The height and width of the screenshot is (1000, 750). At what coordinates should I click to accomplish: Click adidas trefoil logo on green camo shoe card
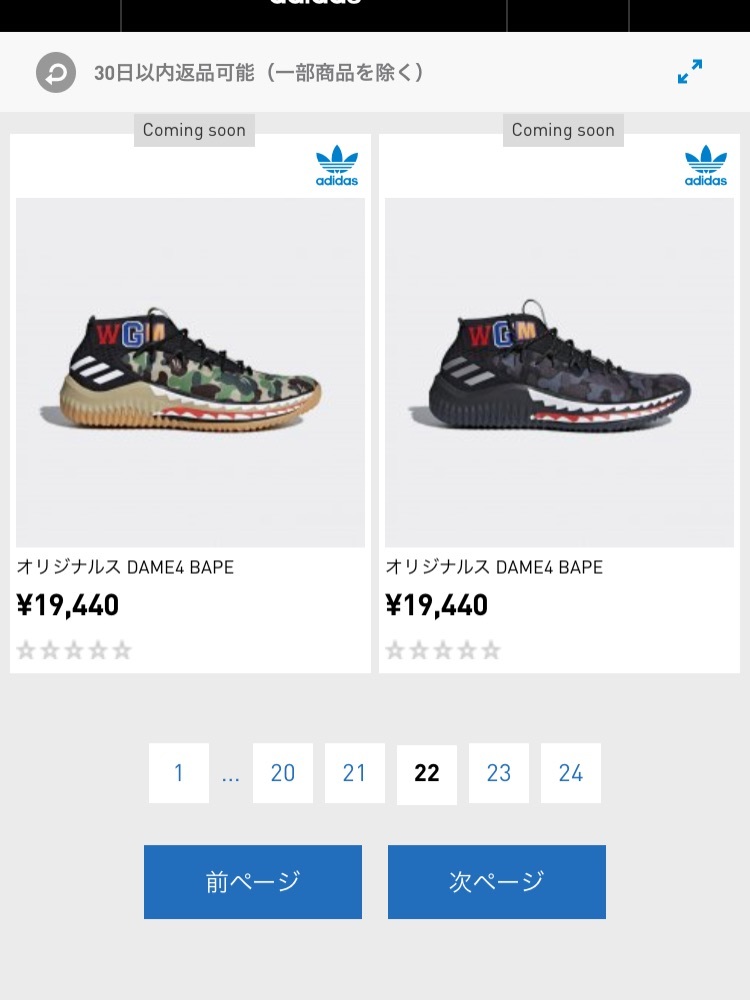pyautogui.click(x=337, y=166)
